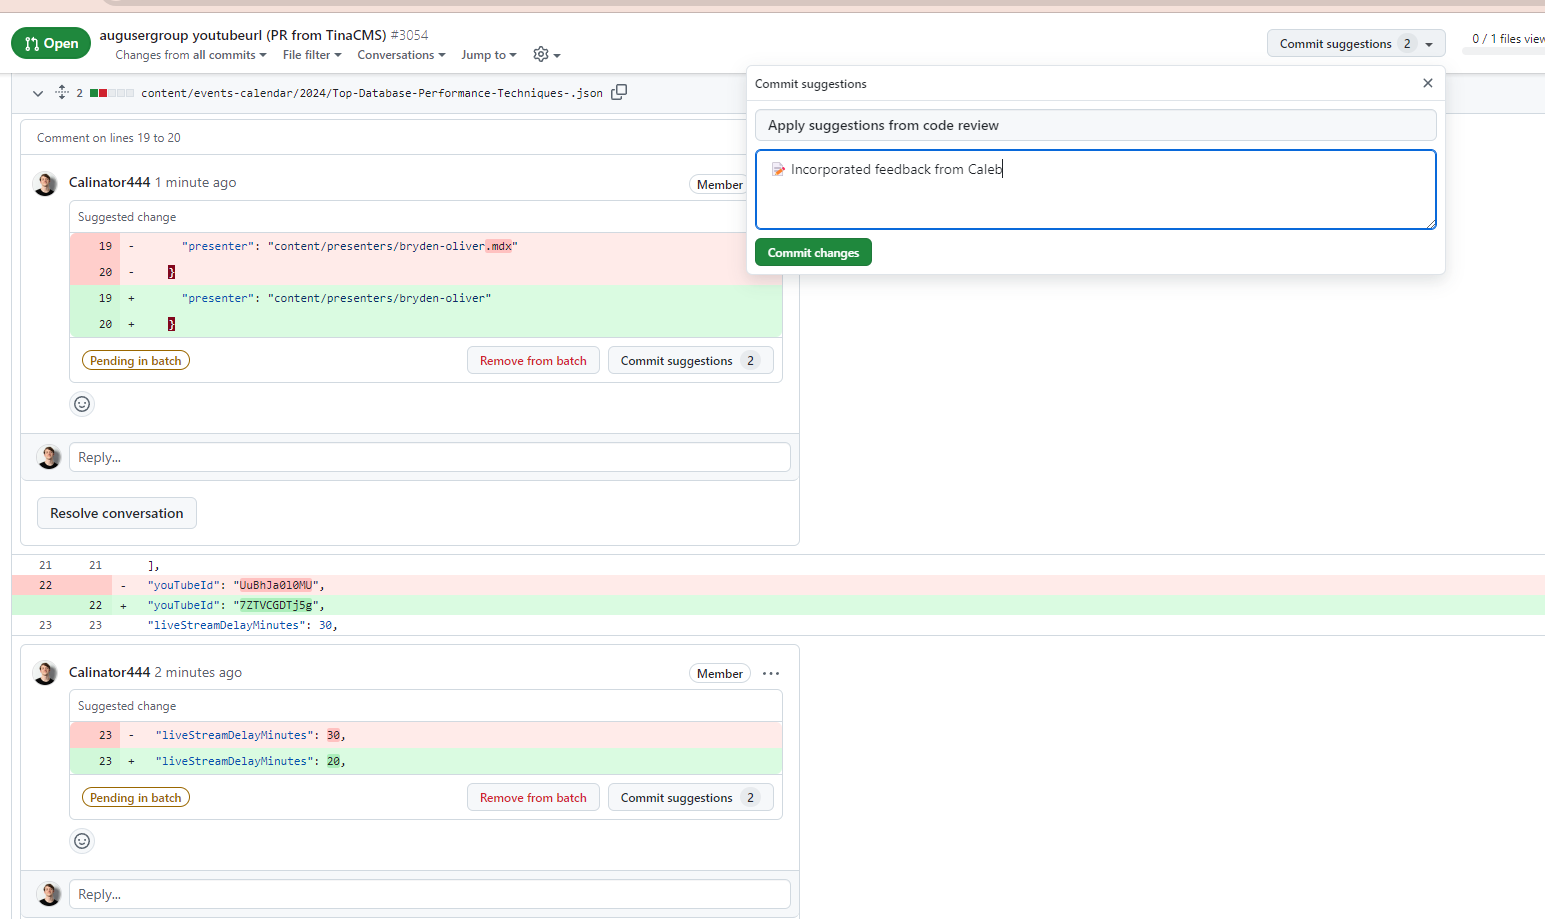
Task: Open the Conversations dropdown menu
Action: (401, 55)
